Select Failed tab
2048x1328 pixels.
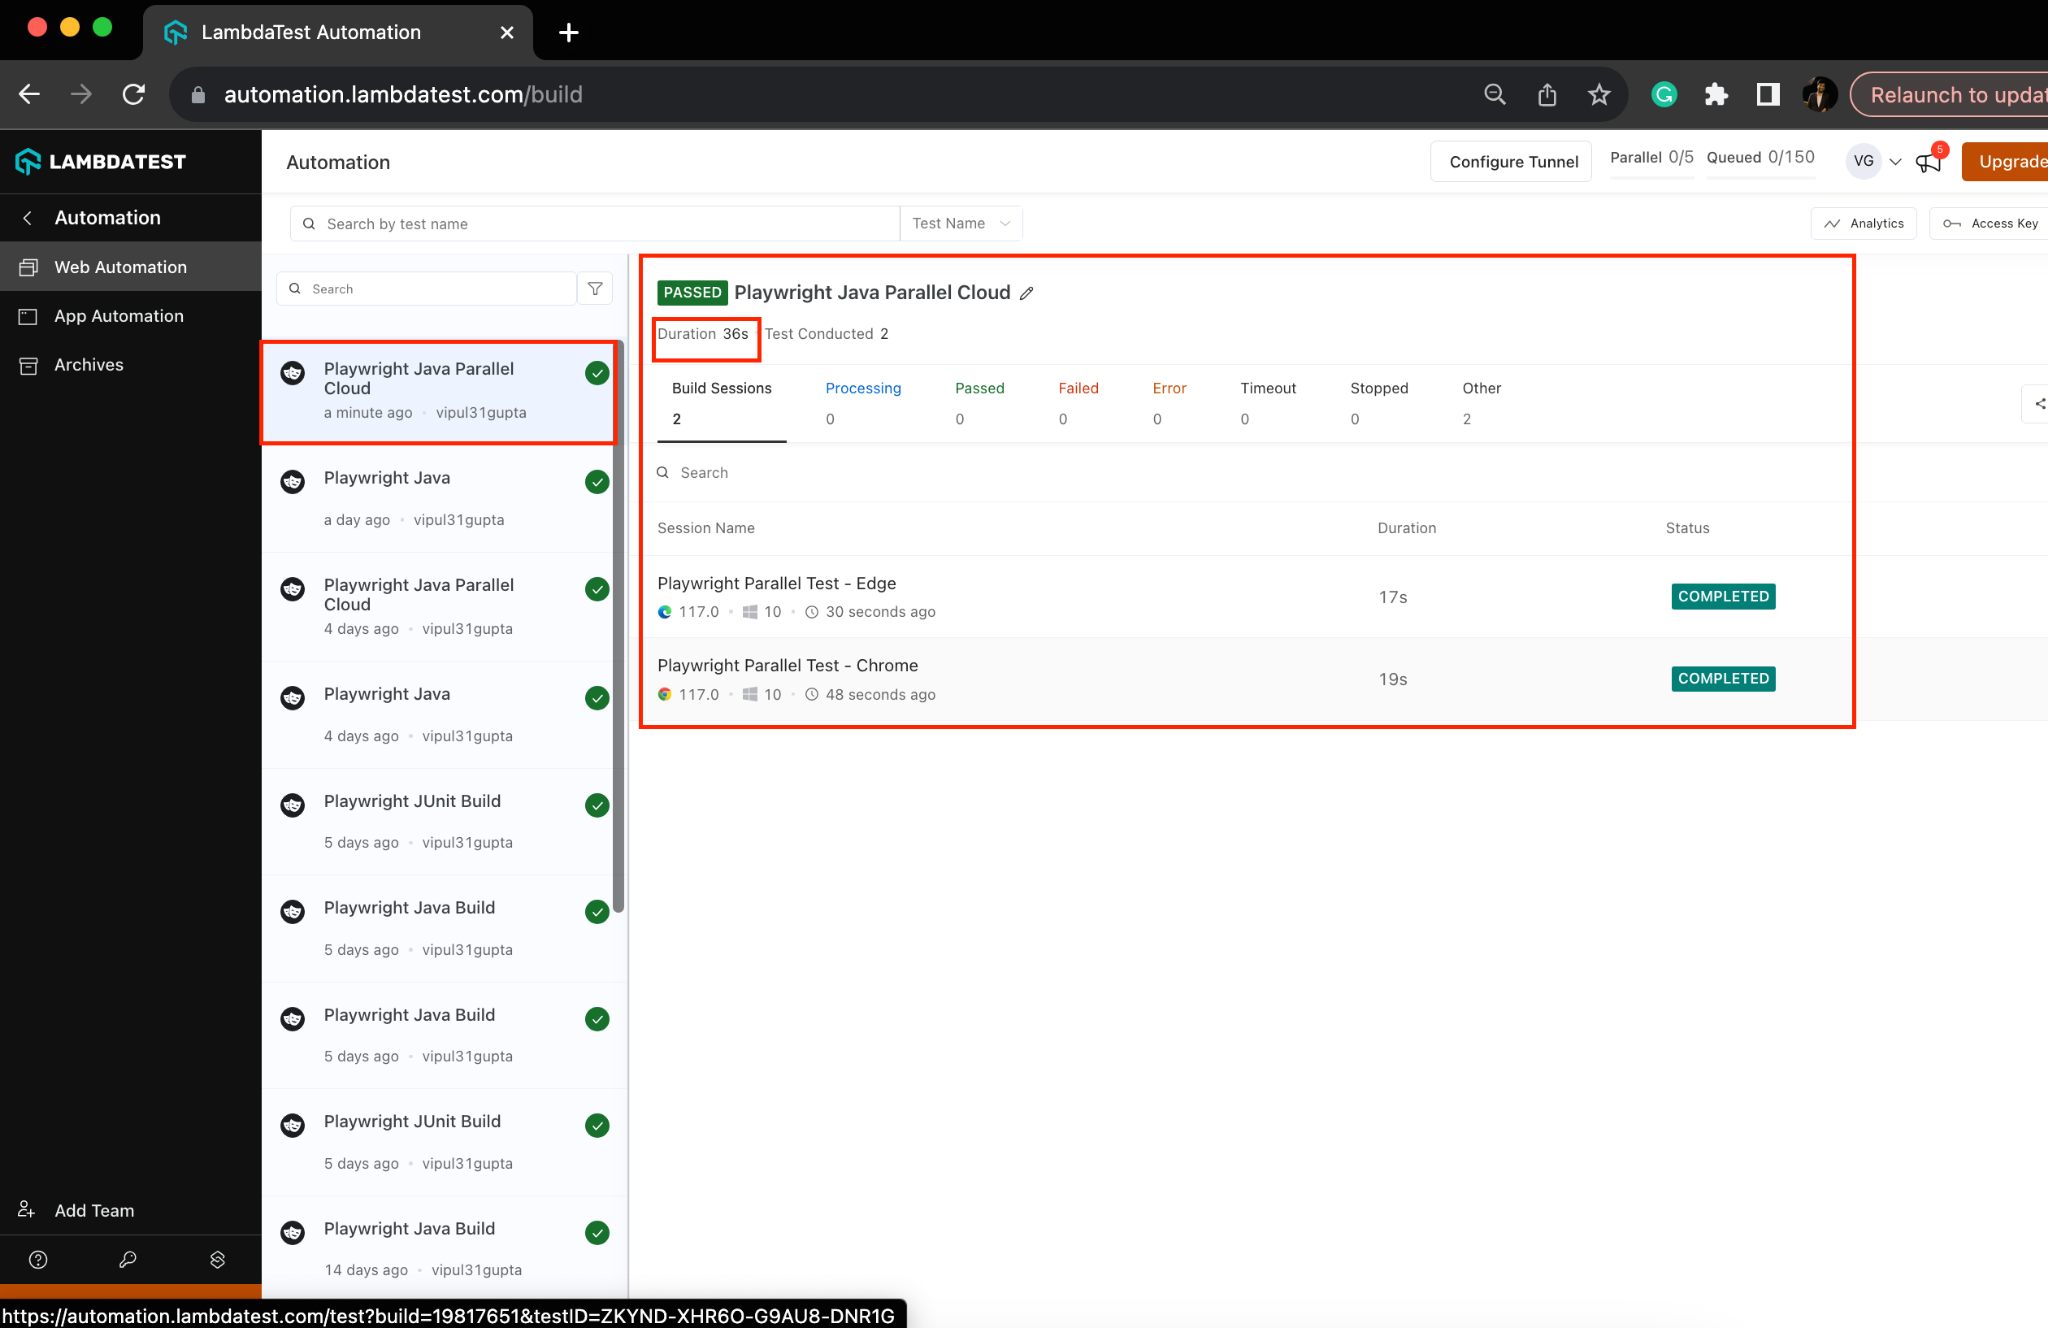pos(1078,403)
